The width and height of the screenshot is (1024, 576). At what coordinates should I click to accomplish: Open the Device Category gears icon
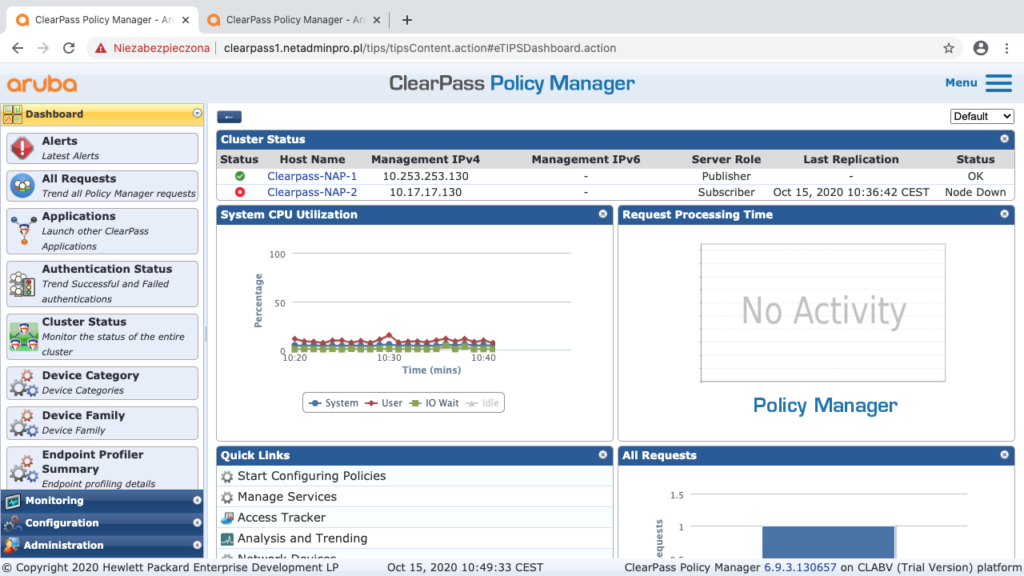24,383
